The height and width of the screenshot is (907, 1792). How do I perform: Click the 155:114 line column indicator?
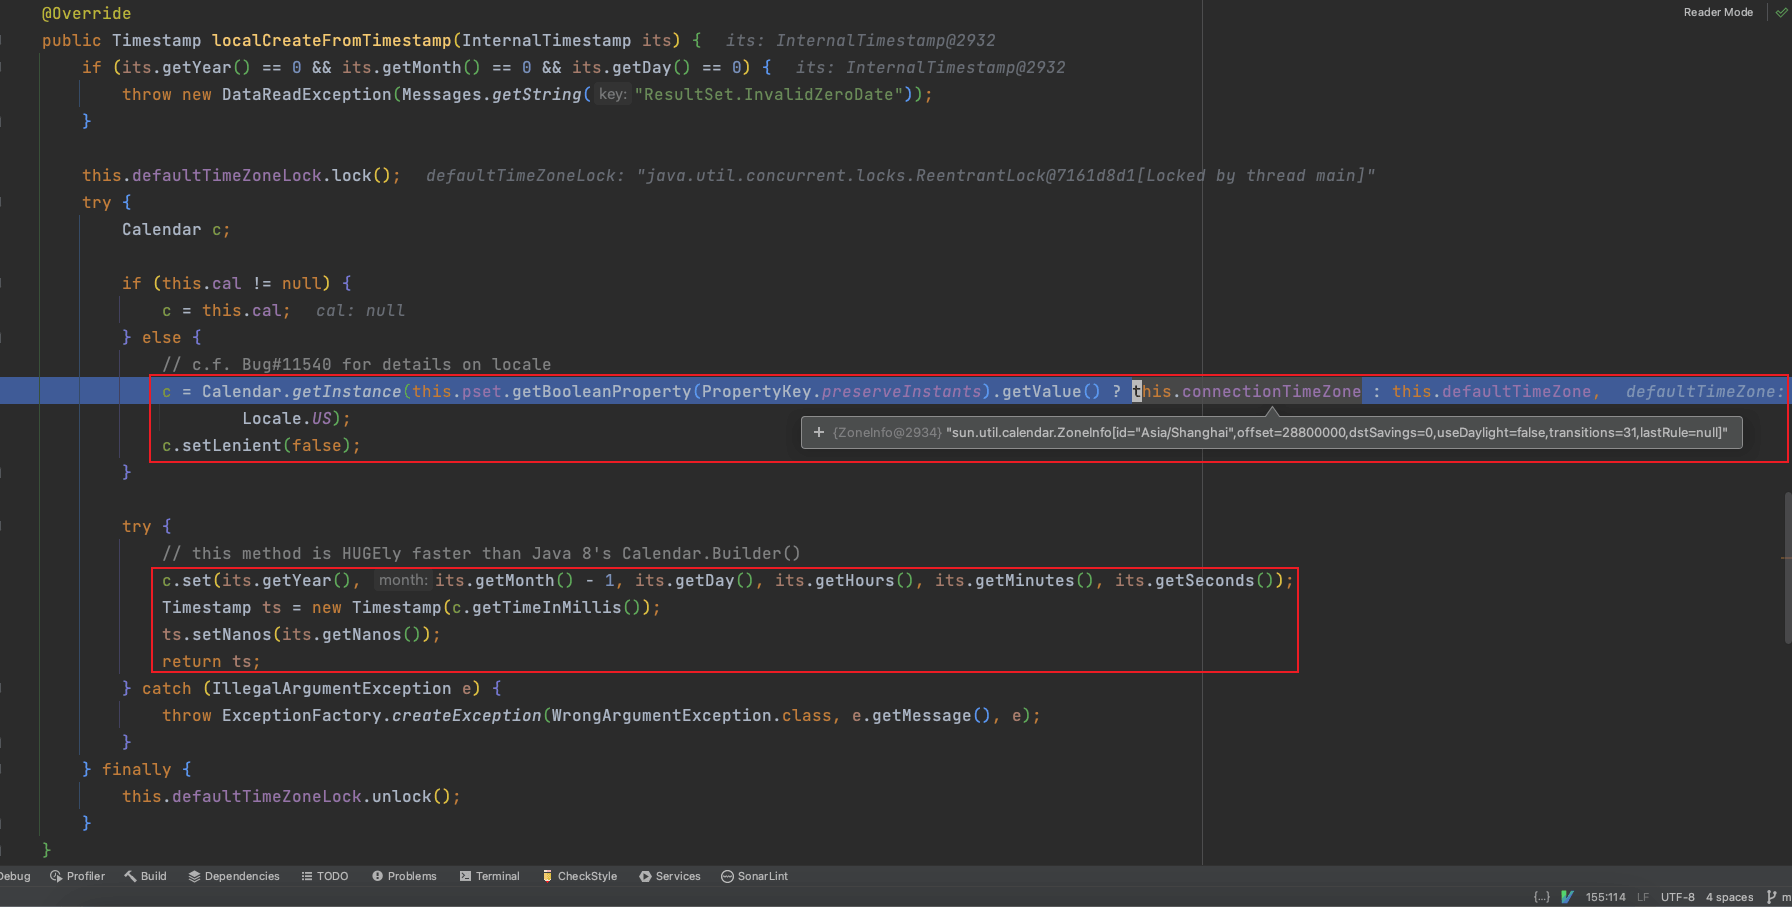[x=1605, y=897]
